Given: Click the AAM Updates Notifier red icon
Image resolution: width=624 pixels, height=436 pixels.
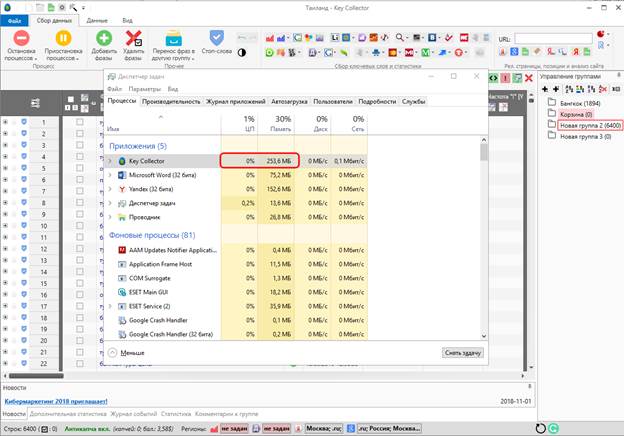Looking at the screenshot, I should (122, 250).
